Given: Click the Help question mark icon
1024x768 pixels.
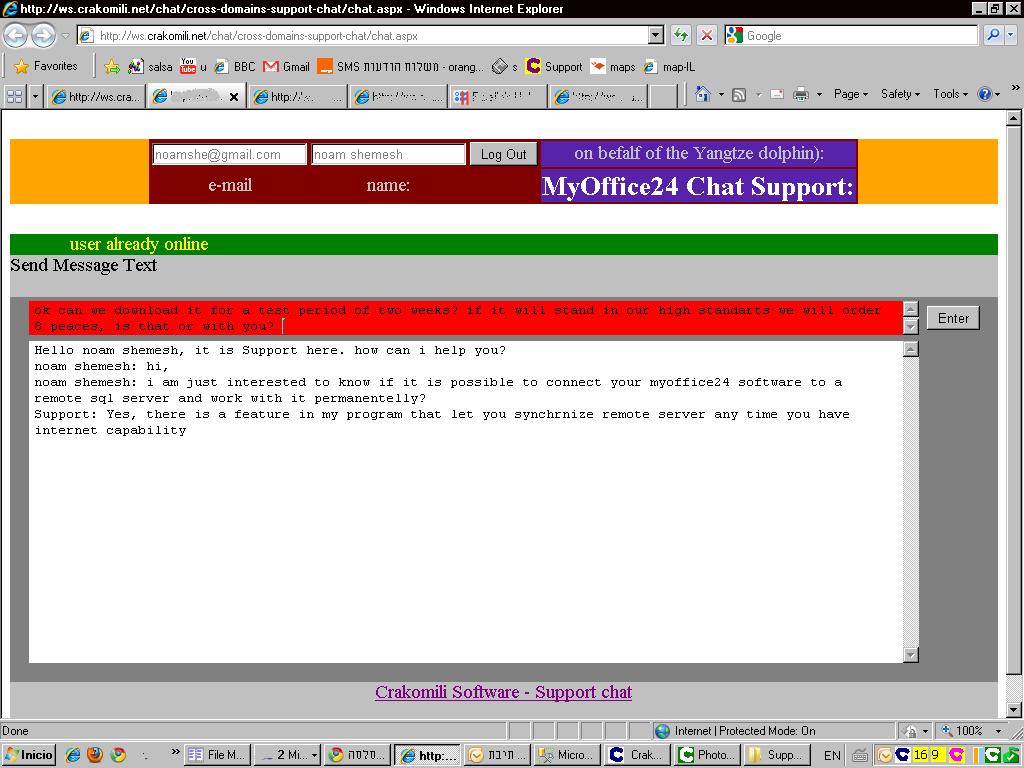Looking at the screenshot, I should point(984,94).
